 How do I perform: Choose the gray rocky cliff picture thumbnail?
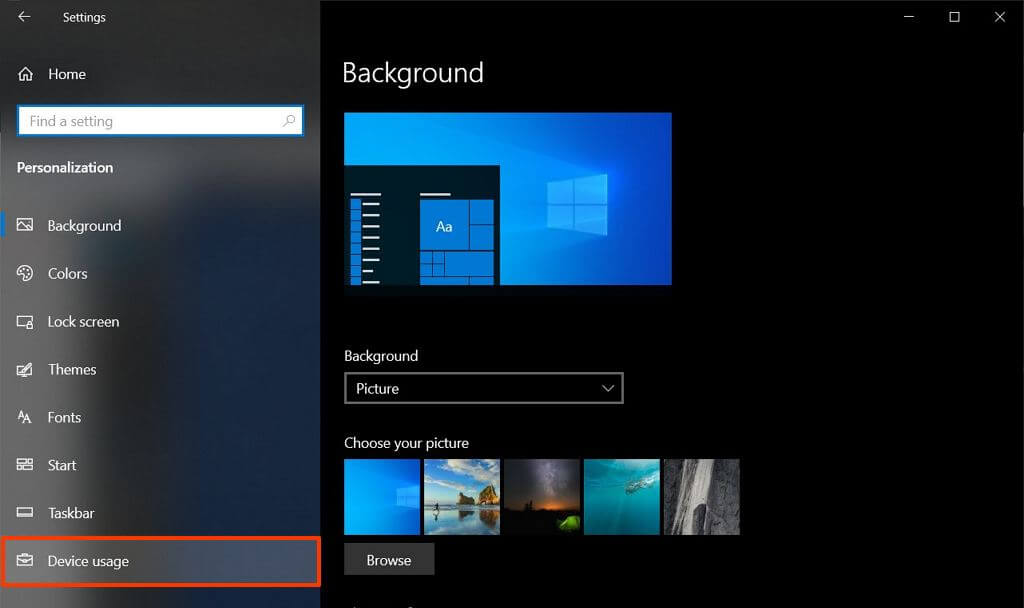tap(701, 497)
